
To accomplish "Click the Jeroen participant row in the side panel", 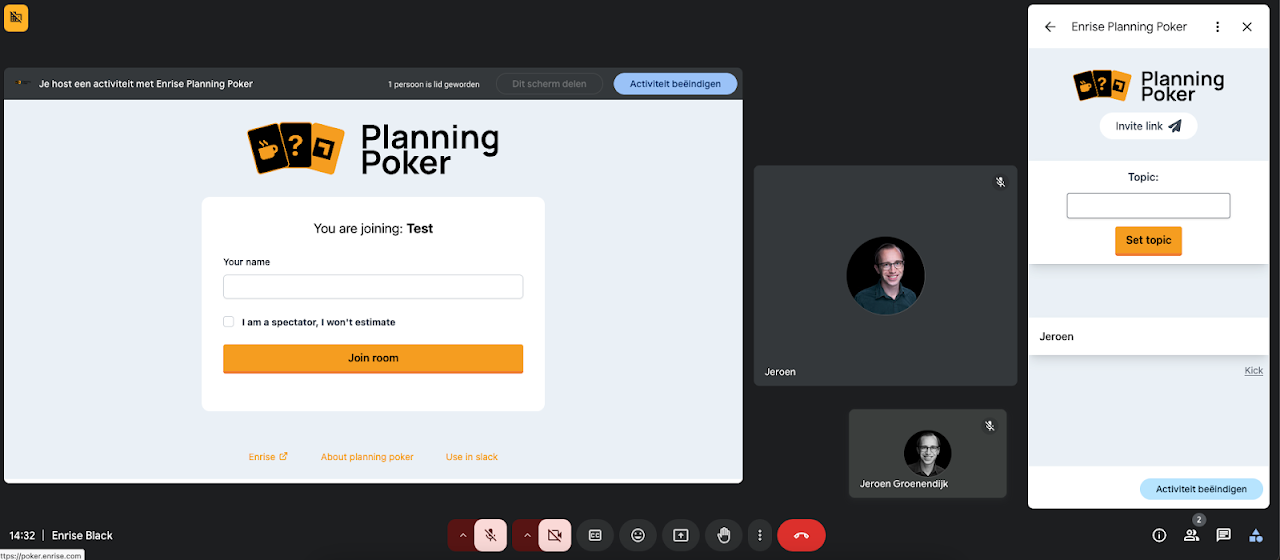I will click(1148, 337).
